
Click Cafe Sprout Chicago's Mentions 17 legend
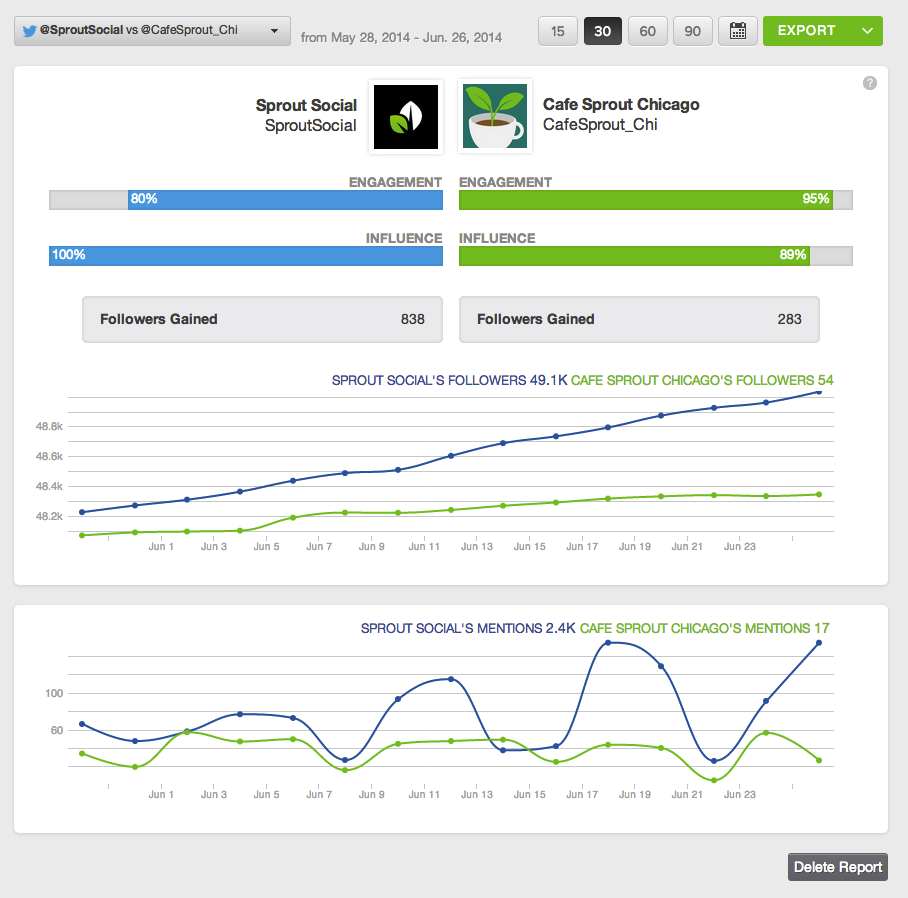point(704,628)
